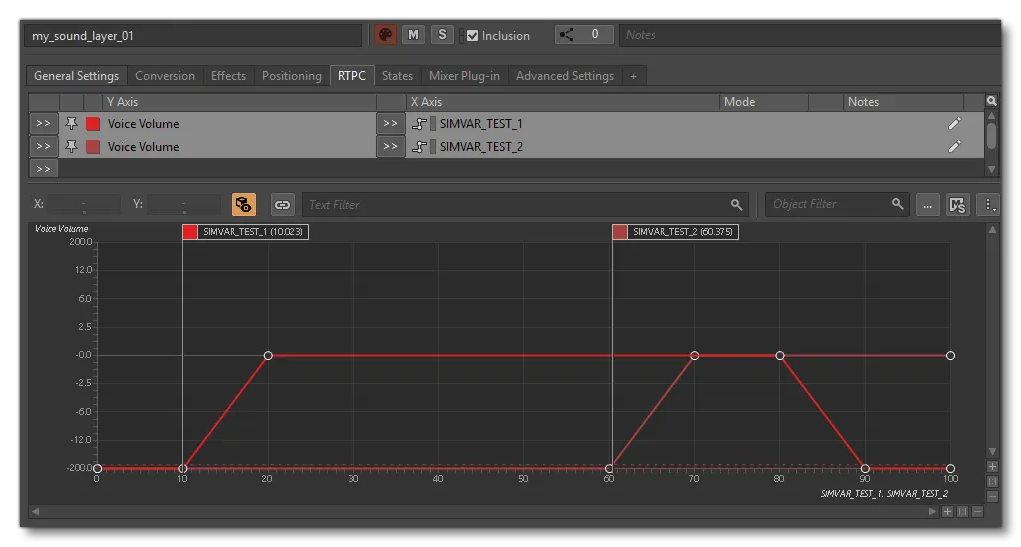Click the link chain icon beside Text Filter
The width and height of the screenshot is (1021, 547).
283,205
